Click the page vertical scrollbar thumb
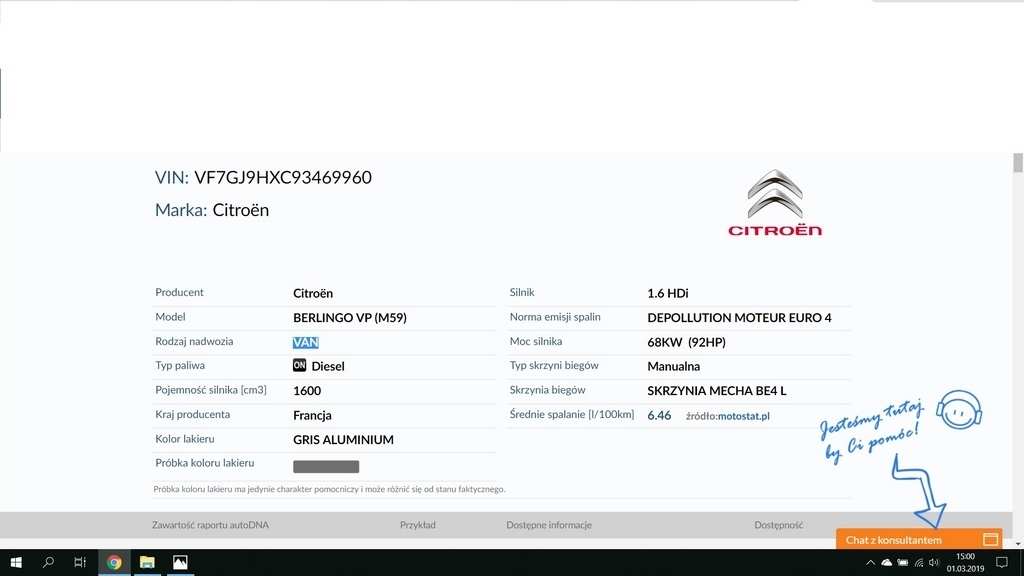This screenshot has width=1024, height=576. pyautogui.click(x=1017, y=163)
